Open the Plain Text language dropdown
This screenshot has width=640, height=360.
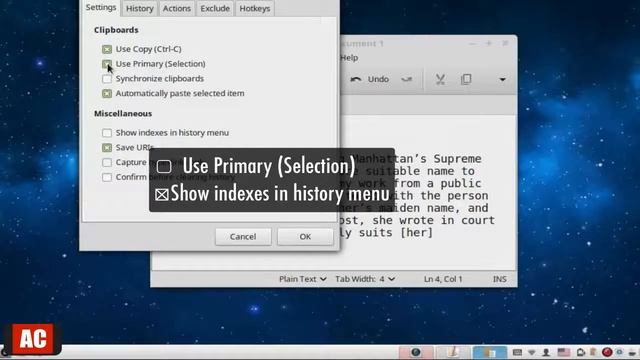(302, 279)
